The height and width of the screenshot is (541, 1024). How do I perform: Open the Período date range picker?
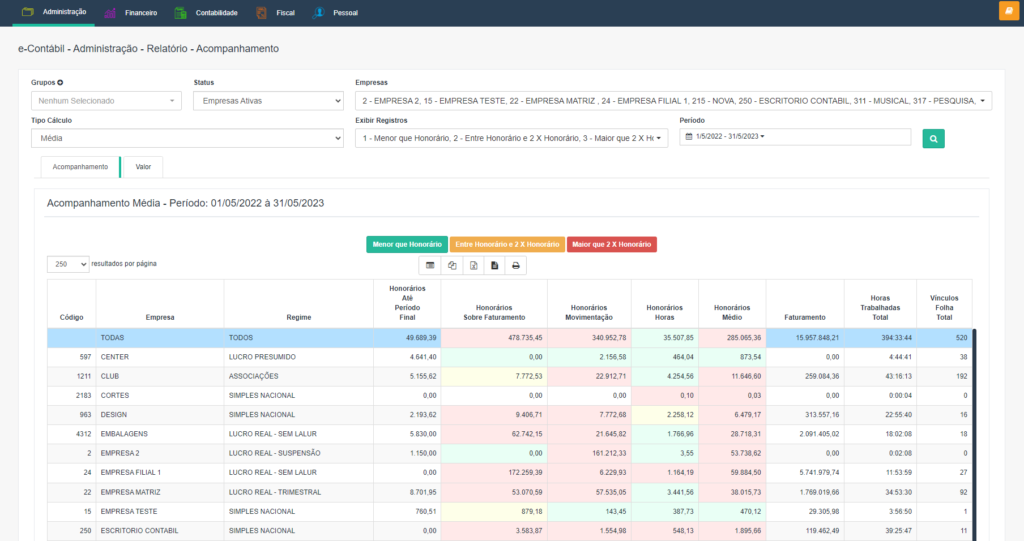[x=795, y=137]
